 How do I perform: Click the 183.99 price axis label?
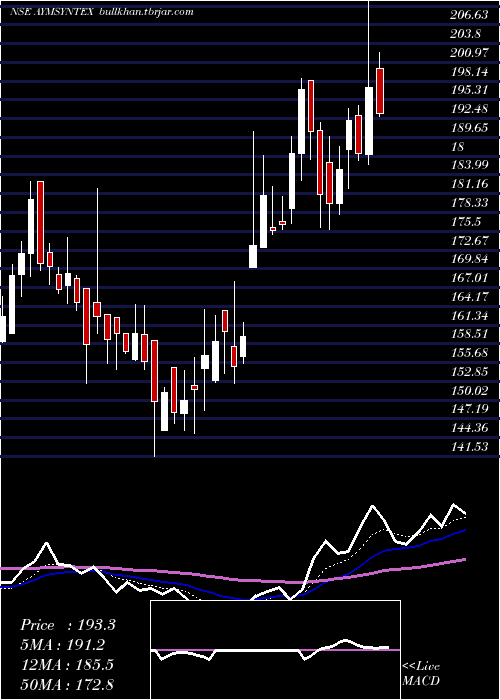[469, 165]
